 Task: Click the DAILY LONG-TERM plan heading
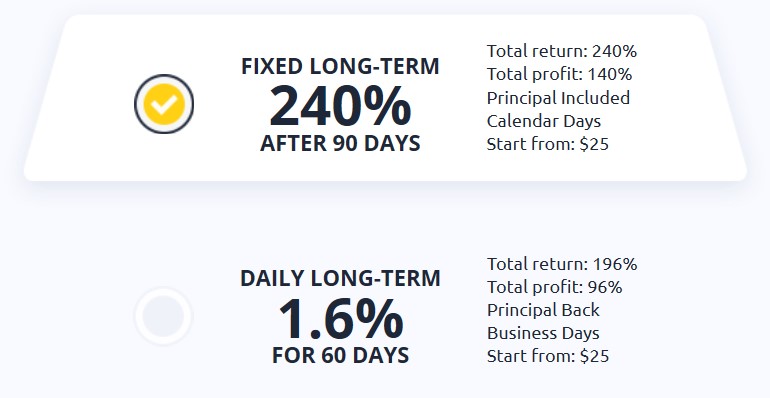[340, 279]
